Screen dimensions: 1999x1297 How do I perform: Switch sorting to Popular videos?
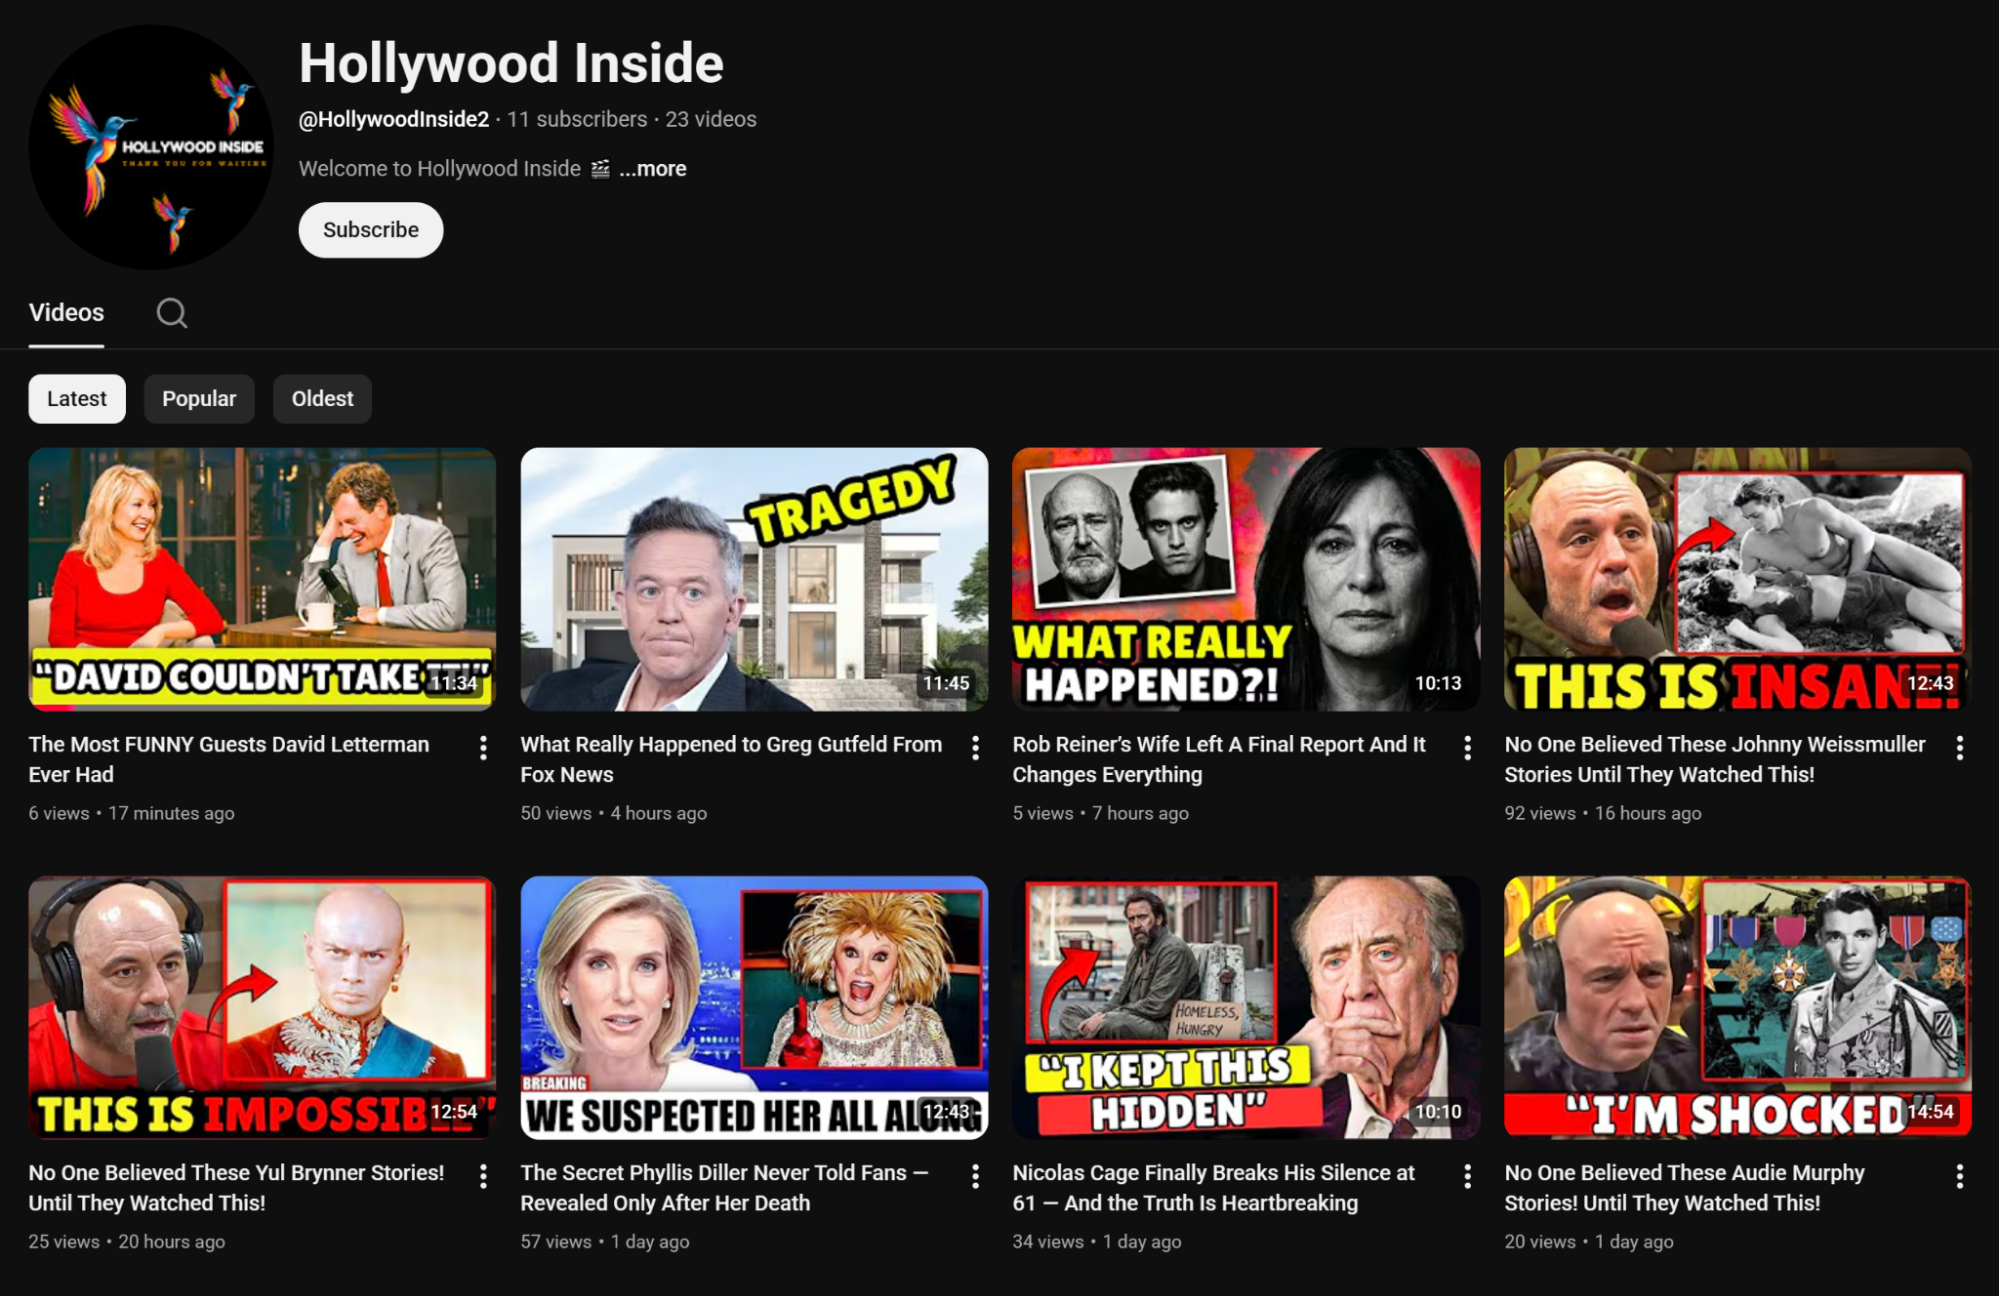199,399
